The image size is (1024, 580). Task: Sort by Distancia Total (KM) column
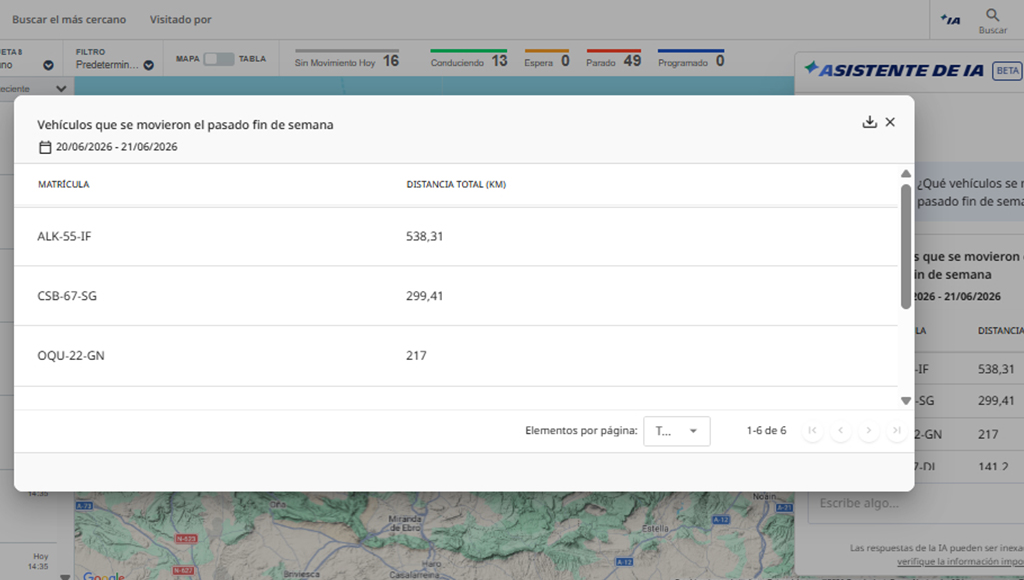(x=456, y=184)
